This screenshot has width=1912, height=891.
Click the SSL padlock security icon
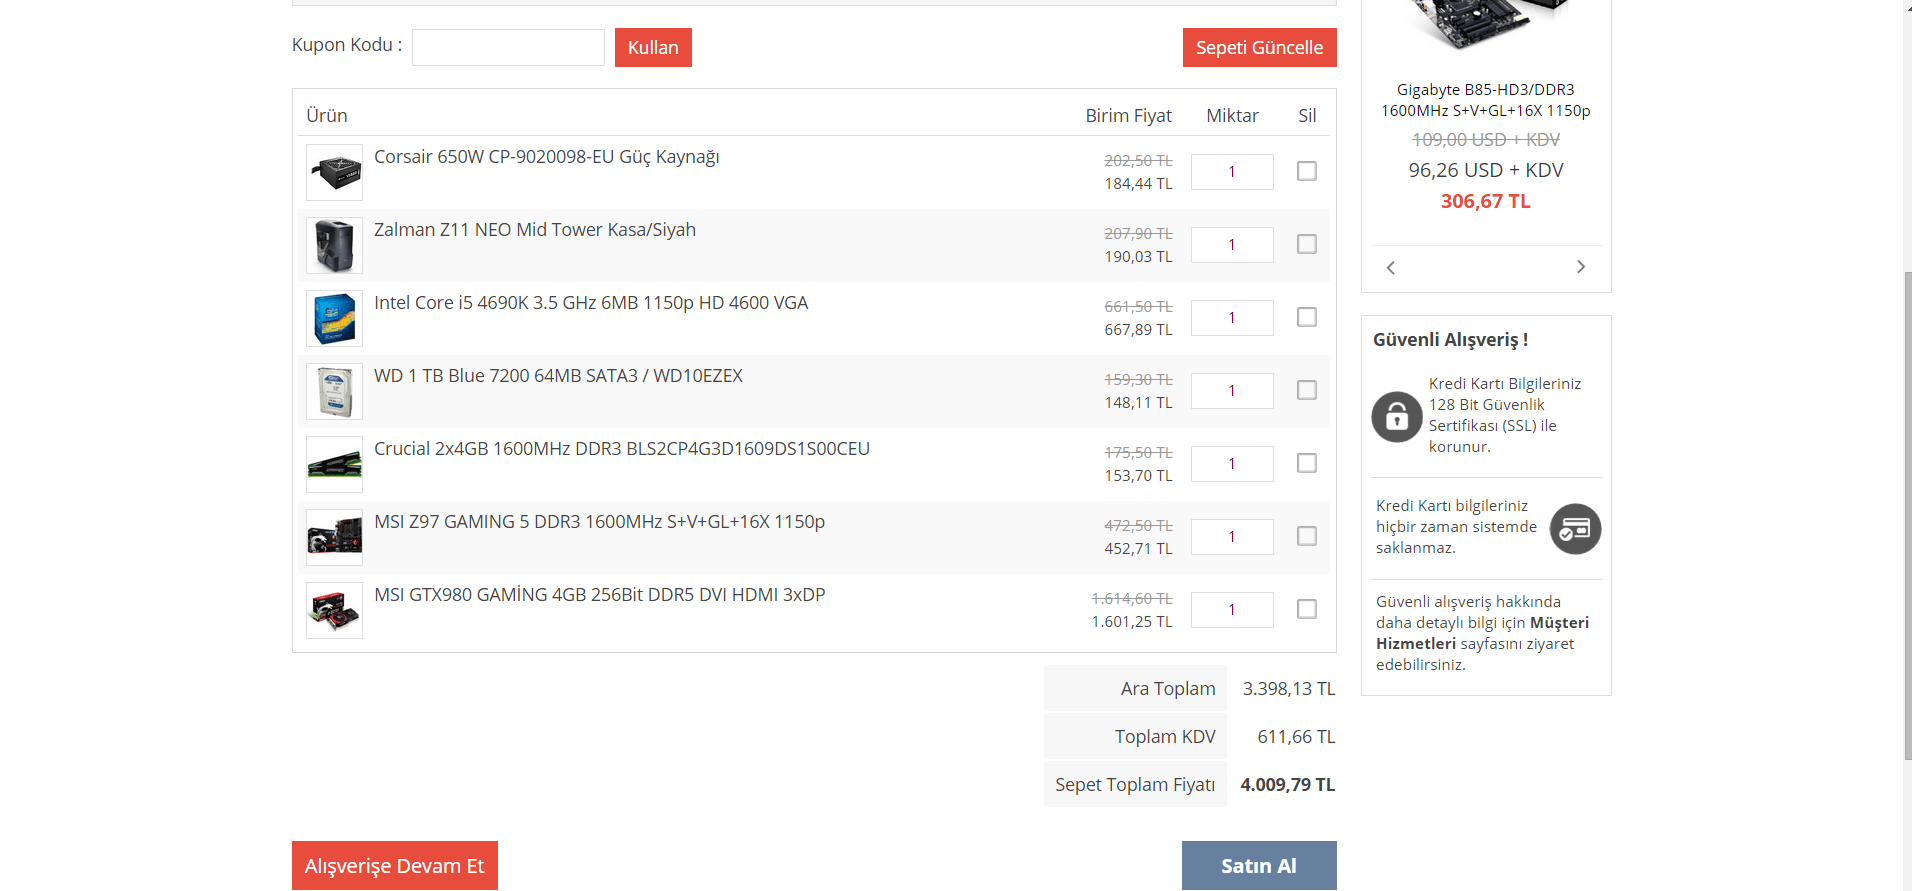(x=1397, y=416)
